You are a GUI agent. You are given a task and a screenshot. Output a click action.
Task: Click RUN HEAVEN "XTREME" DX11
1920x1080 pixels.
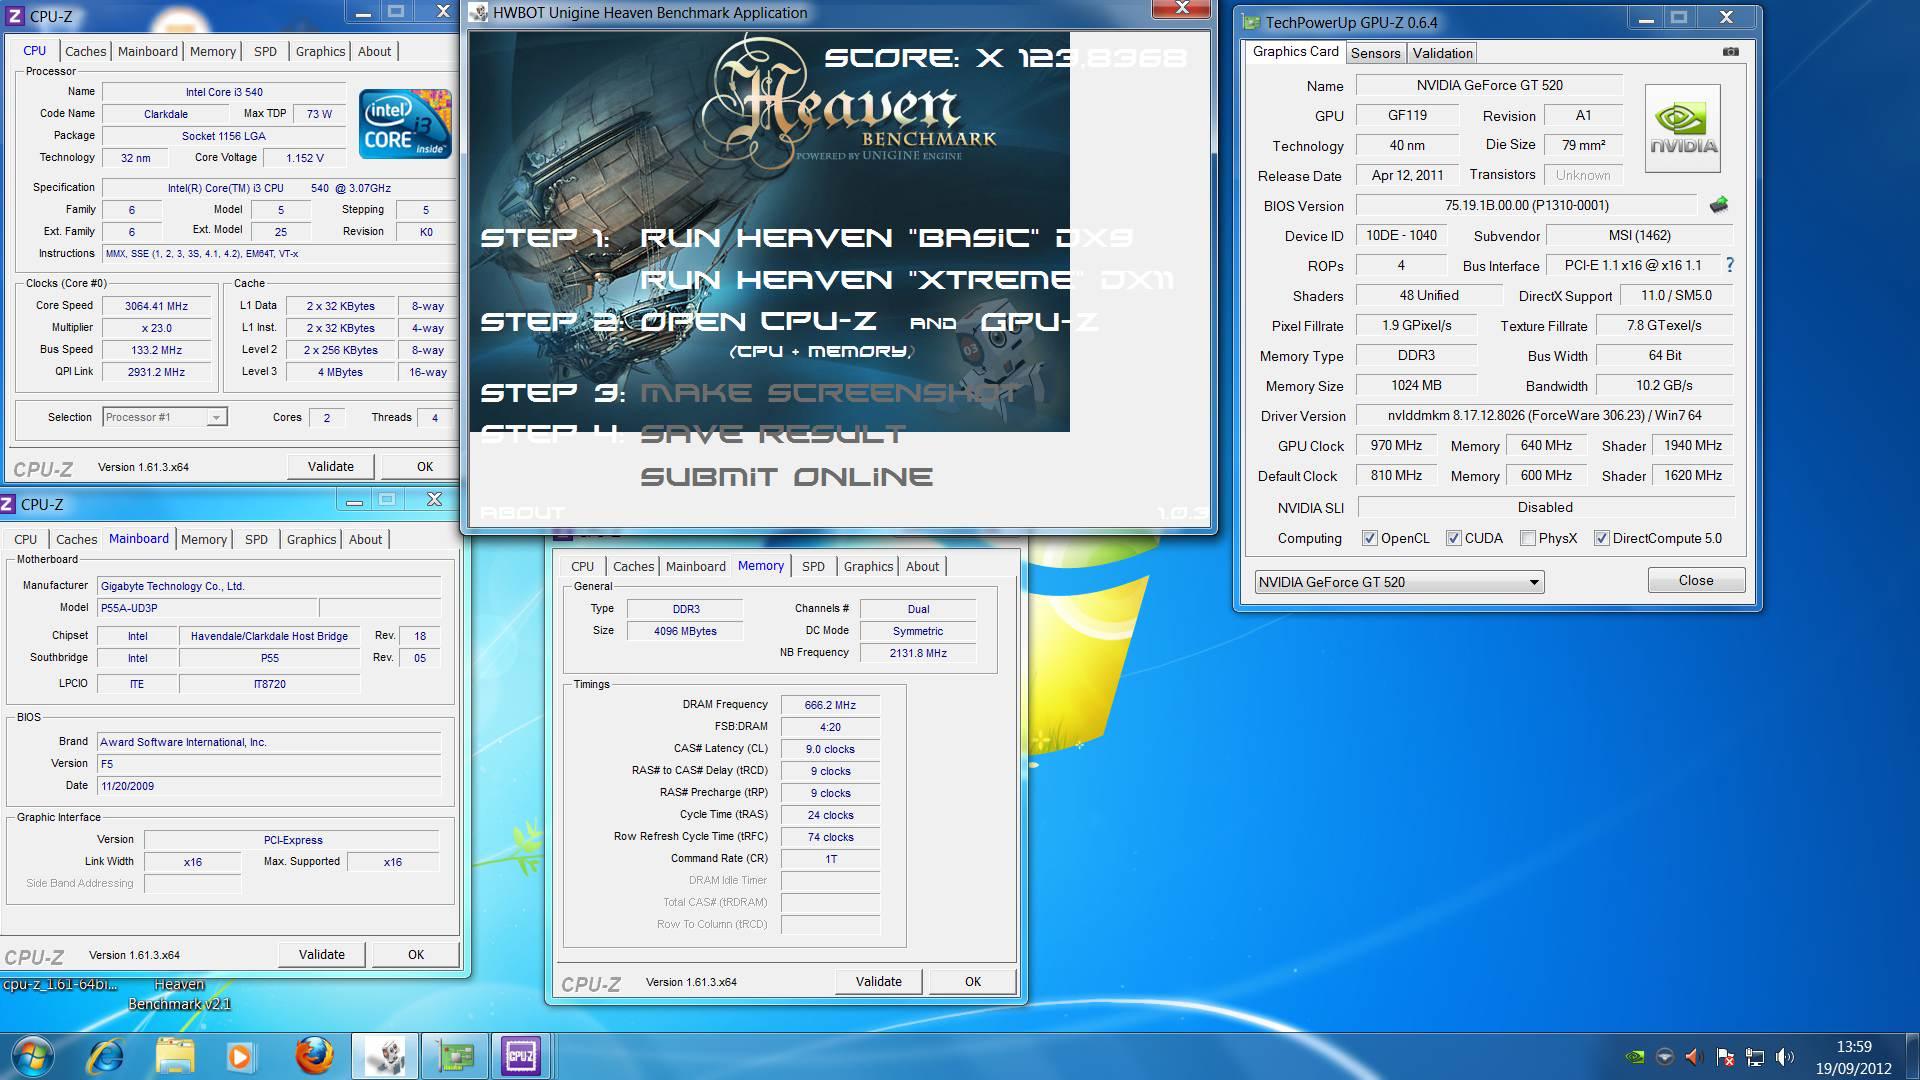tap(906, 280)
